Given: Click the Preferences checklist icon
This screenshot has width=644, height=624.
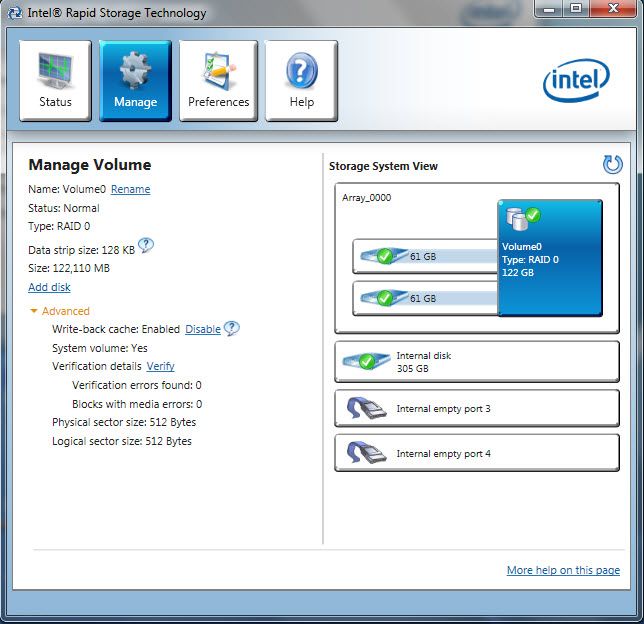Looking at the screenshot, I should pos(218,71).
